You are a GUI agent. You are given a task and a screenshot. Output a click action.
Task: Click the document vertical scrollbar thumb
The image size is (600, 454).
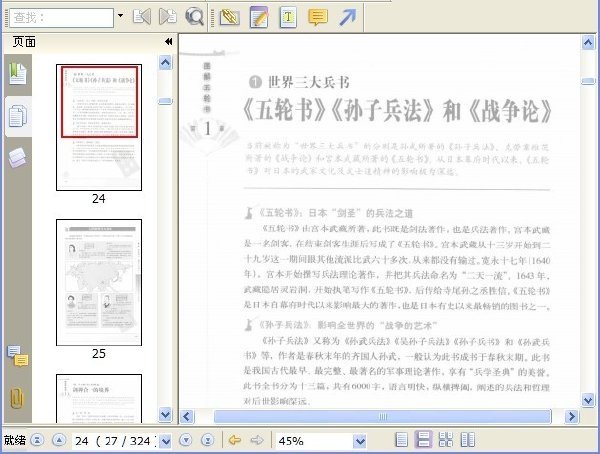point(588,81)
